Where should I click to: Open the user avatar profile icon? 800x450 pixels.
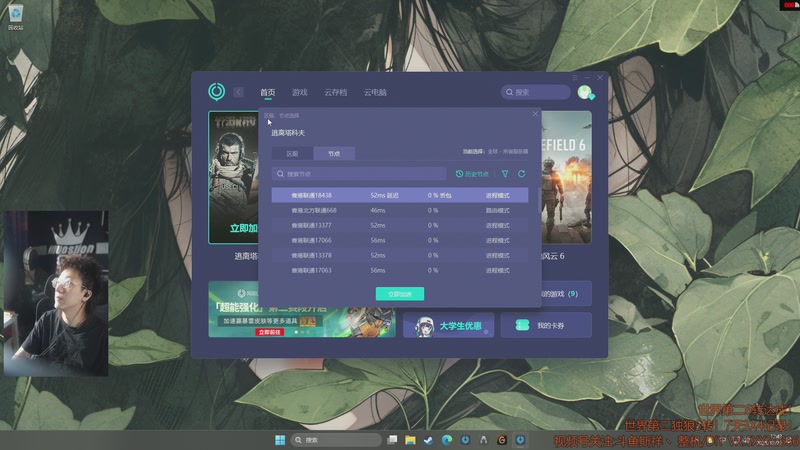[585, 92]
